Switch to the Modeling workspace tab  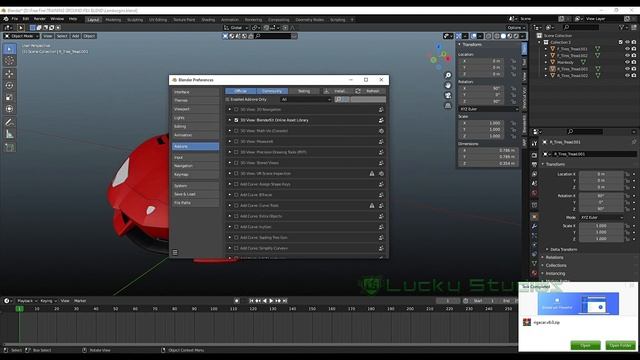(113, 20)
